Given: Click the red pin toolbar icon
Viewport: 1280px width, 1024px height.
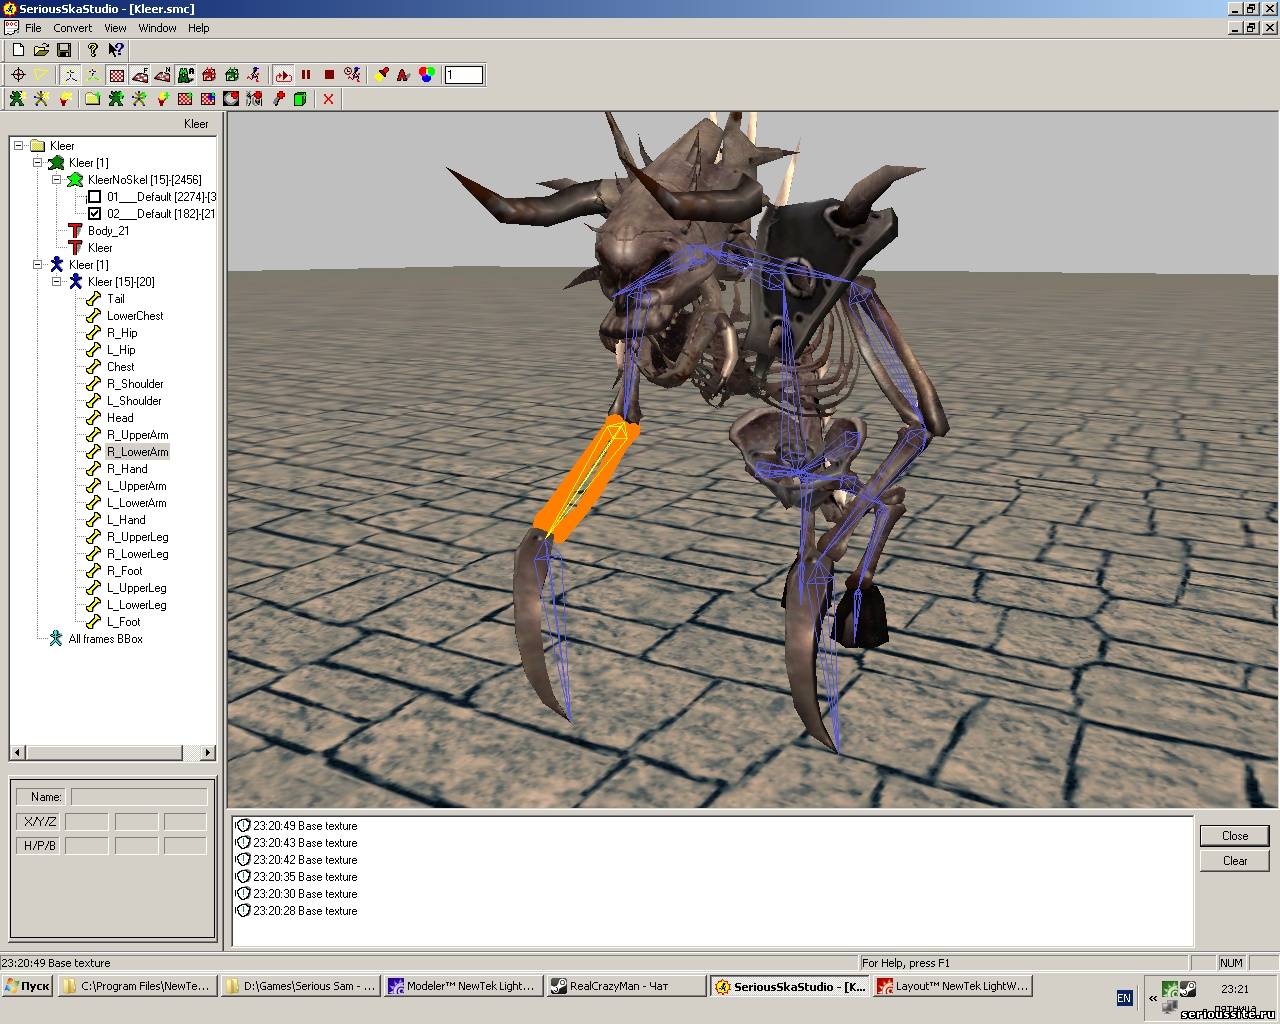Looking at the screenshot, I should (278, 99).
